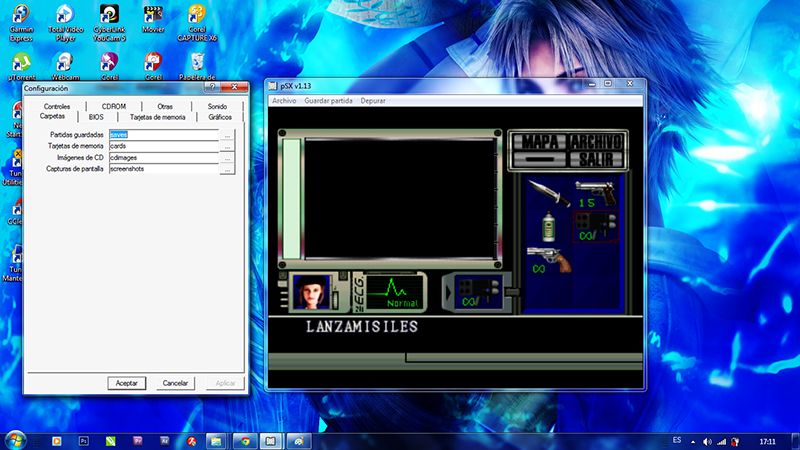Open the Webcam desktop shortcut
The image size is (800, 450).
point(65,66)
